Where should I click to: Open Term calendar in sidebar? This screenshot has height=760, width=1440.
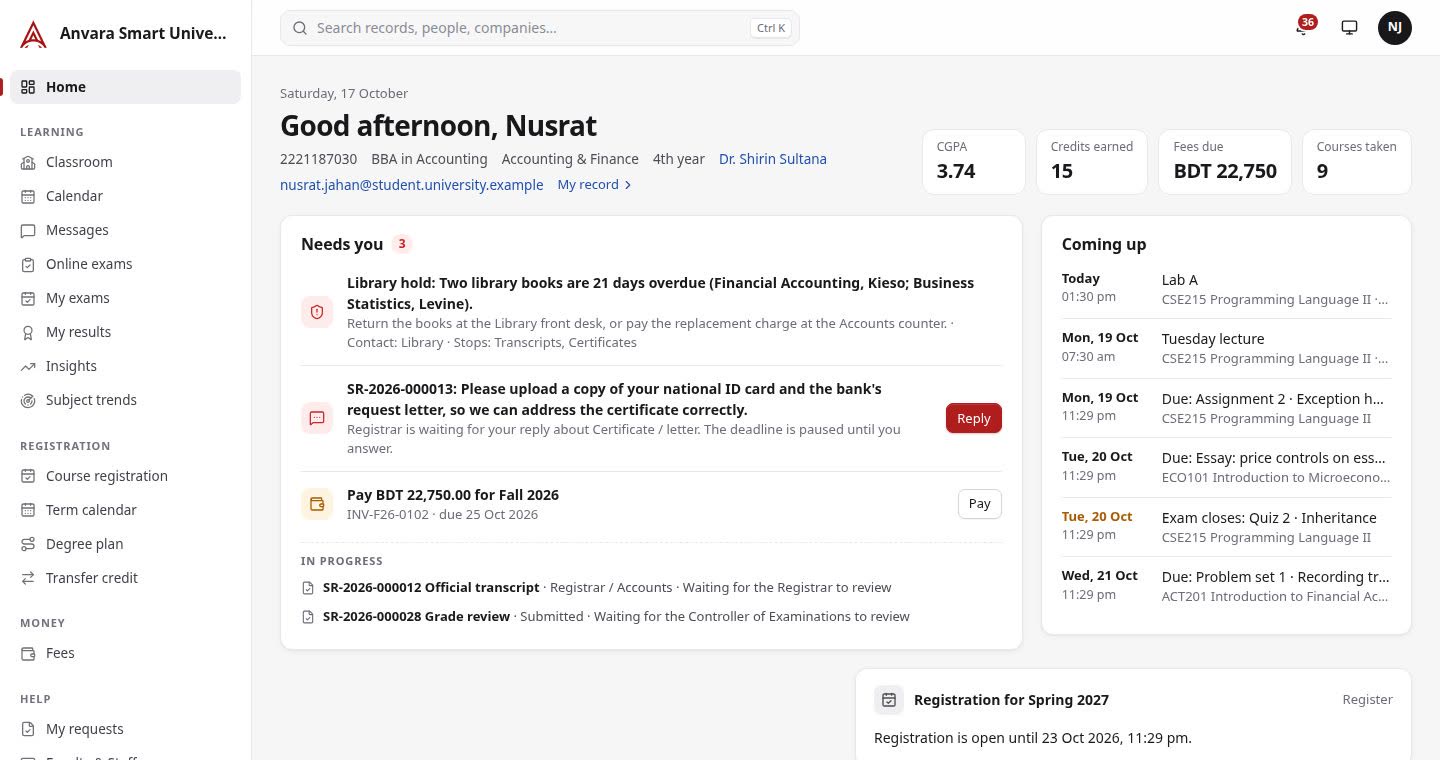(126, 510)
